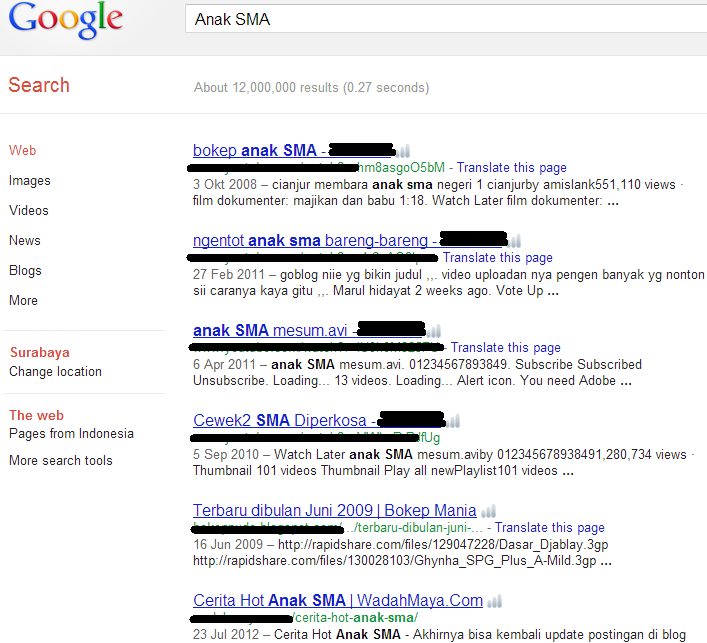The image size is (707, 643).
Task: Click the bar-chart icon beside the 27 Feb 2011 result
Action: 514,241
